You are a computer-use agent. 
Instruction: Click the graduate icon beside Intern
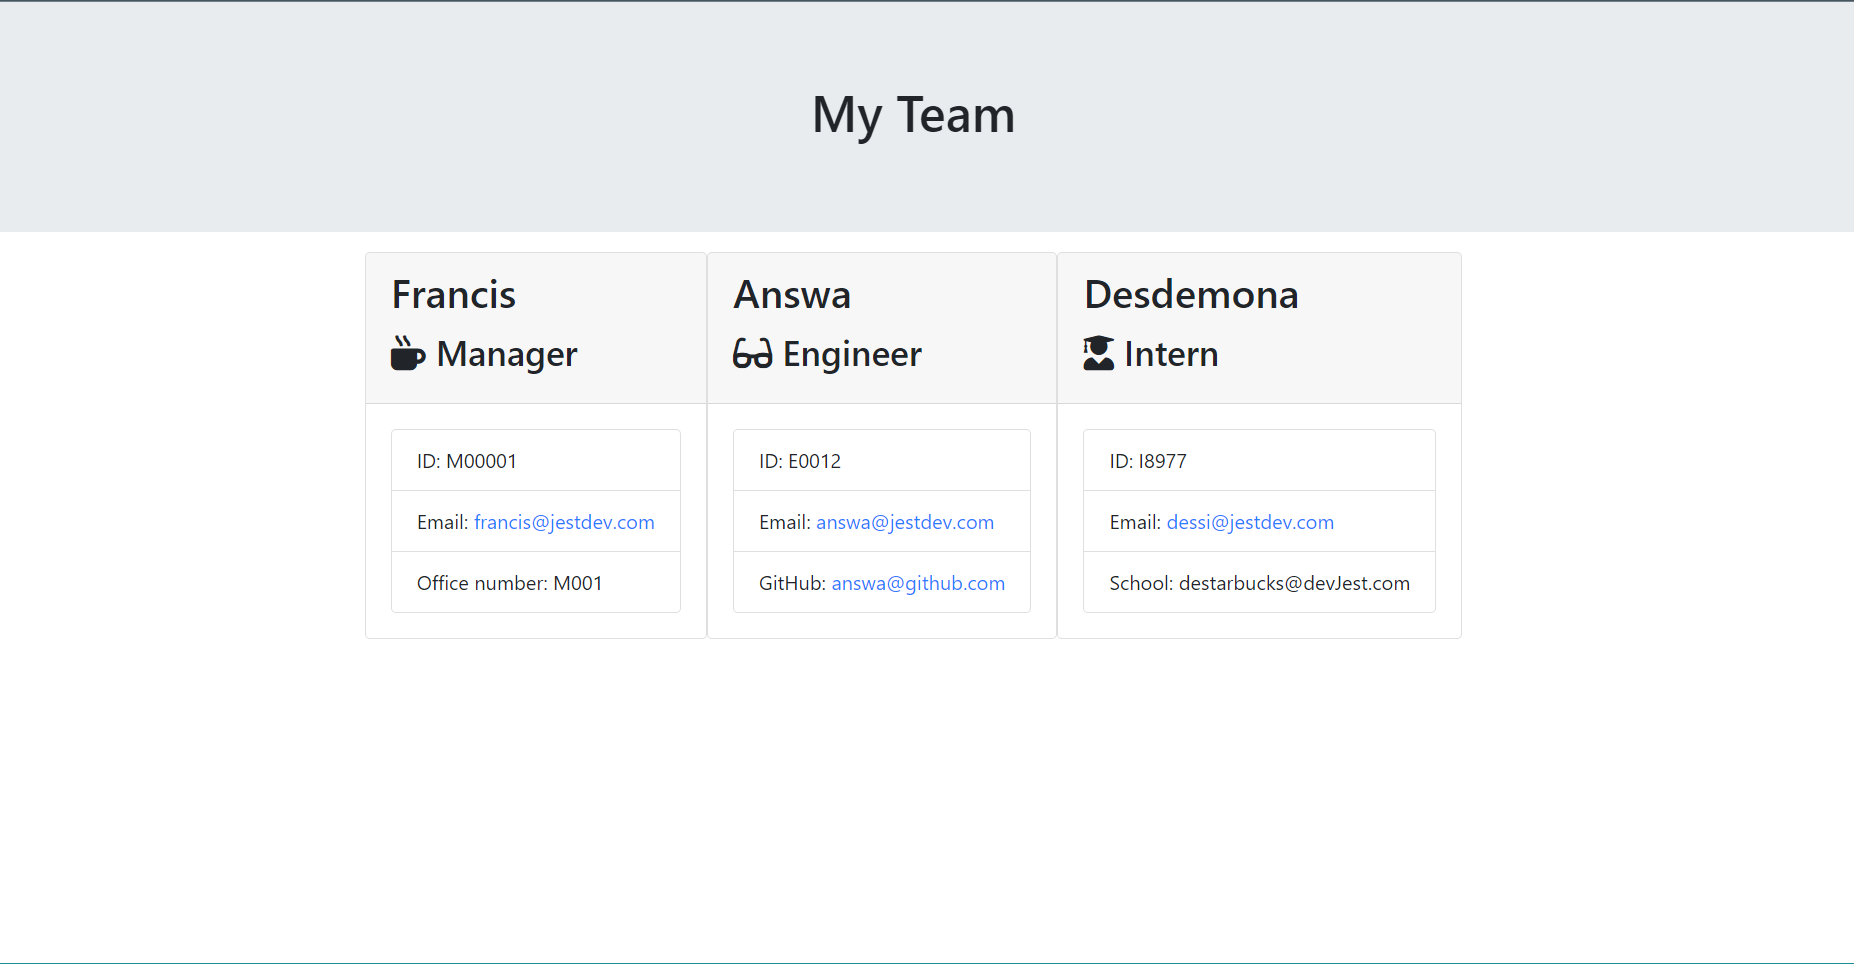(x=1099, y=353)
